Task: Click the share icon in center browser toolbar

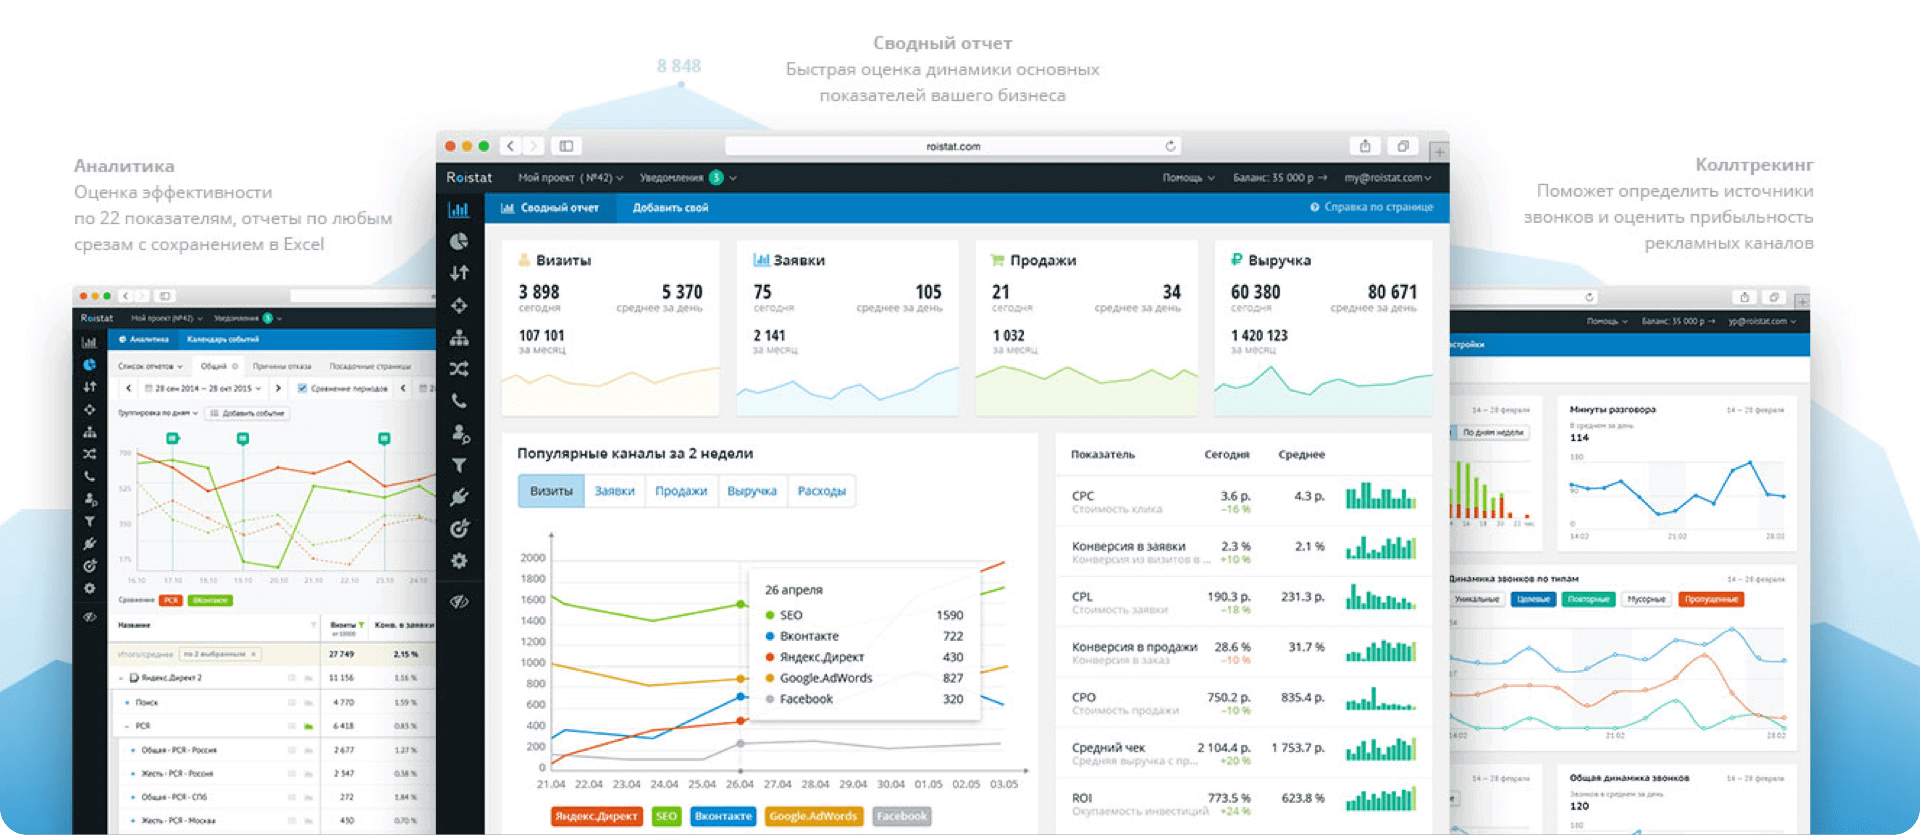Action: click(1365, 146)
